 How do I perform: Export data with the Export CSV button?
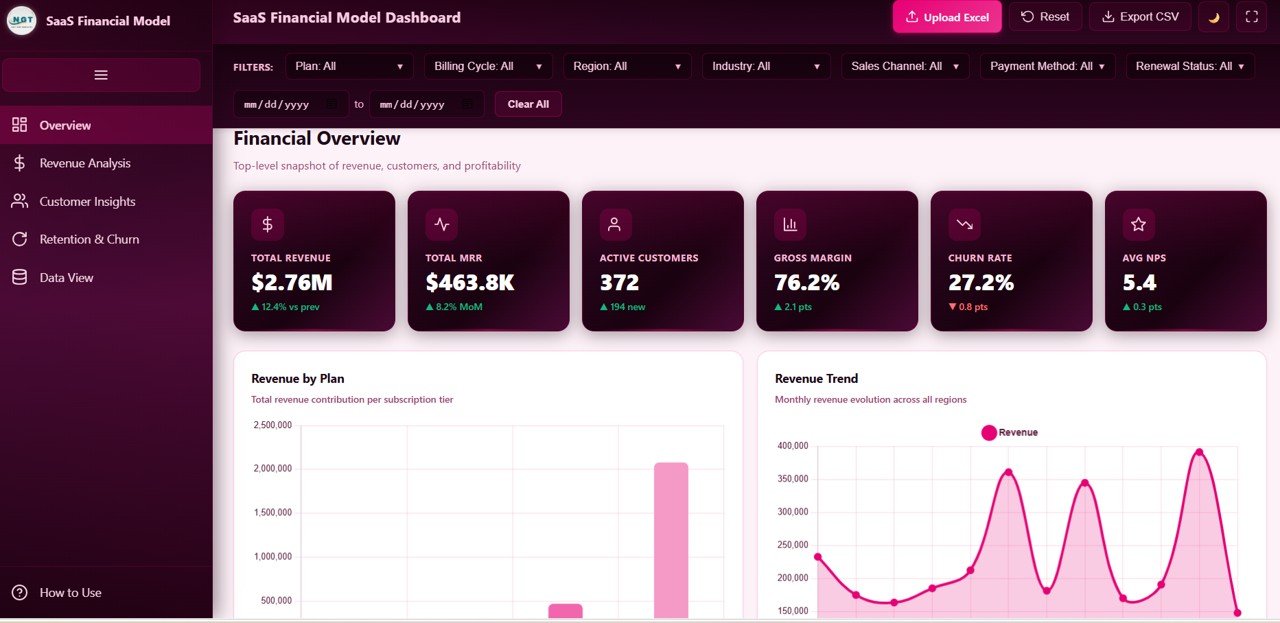click(1139, 16)
